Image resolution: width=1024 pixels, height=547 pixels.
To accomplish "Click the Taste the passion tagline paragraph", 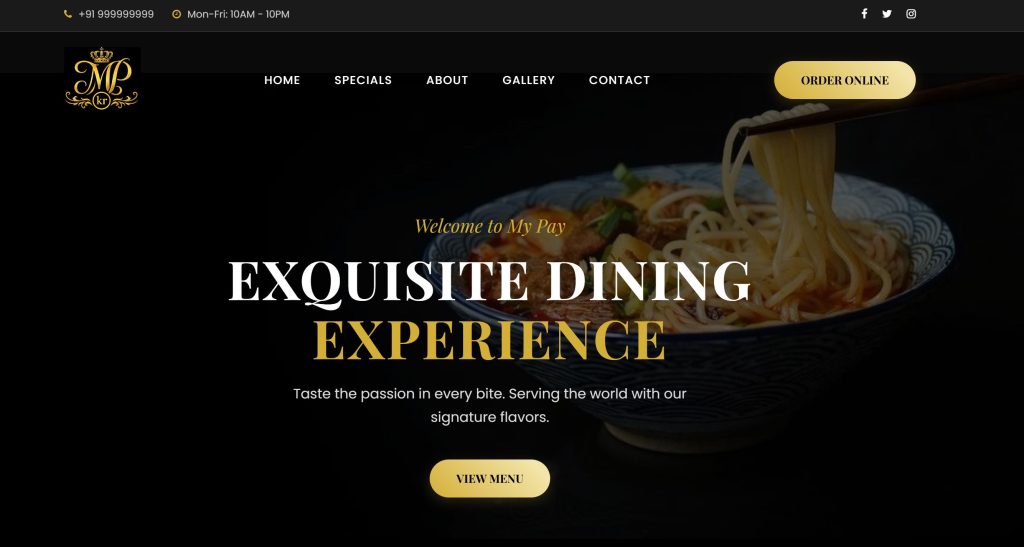I will (490, 405).
